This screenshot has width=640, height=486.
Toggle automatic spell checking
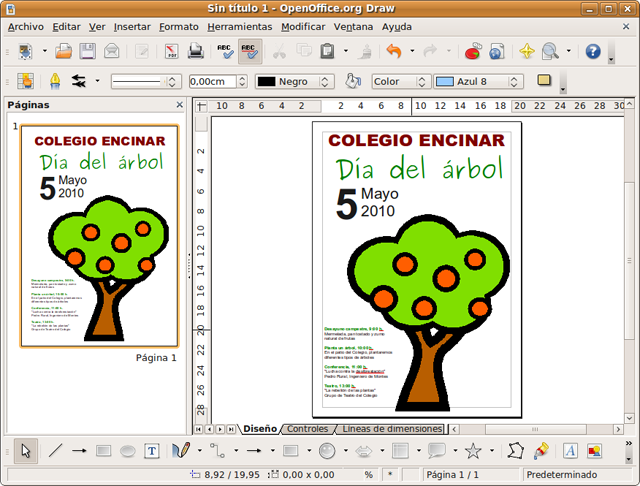(250, 50)
